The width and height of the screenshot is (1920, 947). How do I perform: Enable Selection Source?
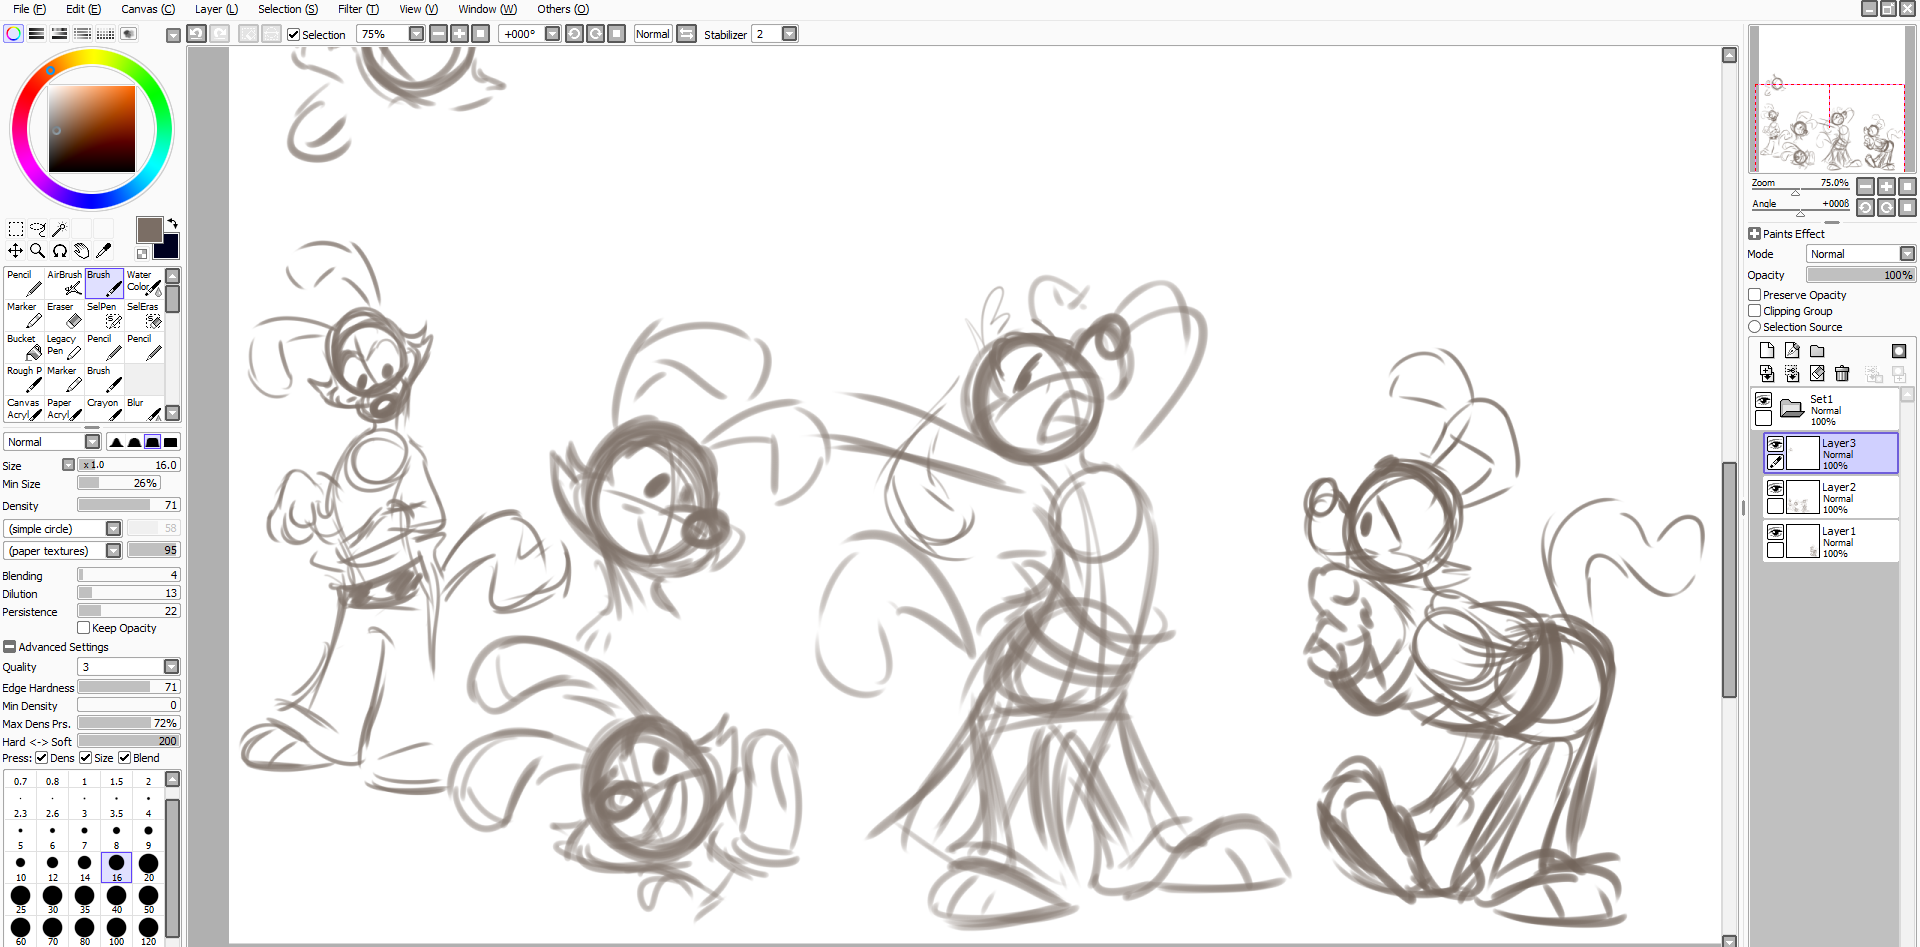tap(1755, 327)
